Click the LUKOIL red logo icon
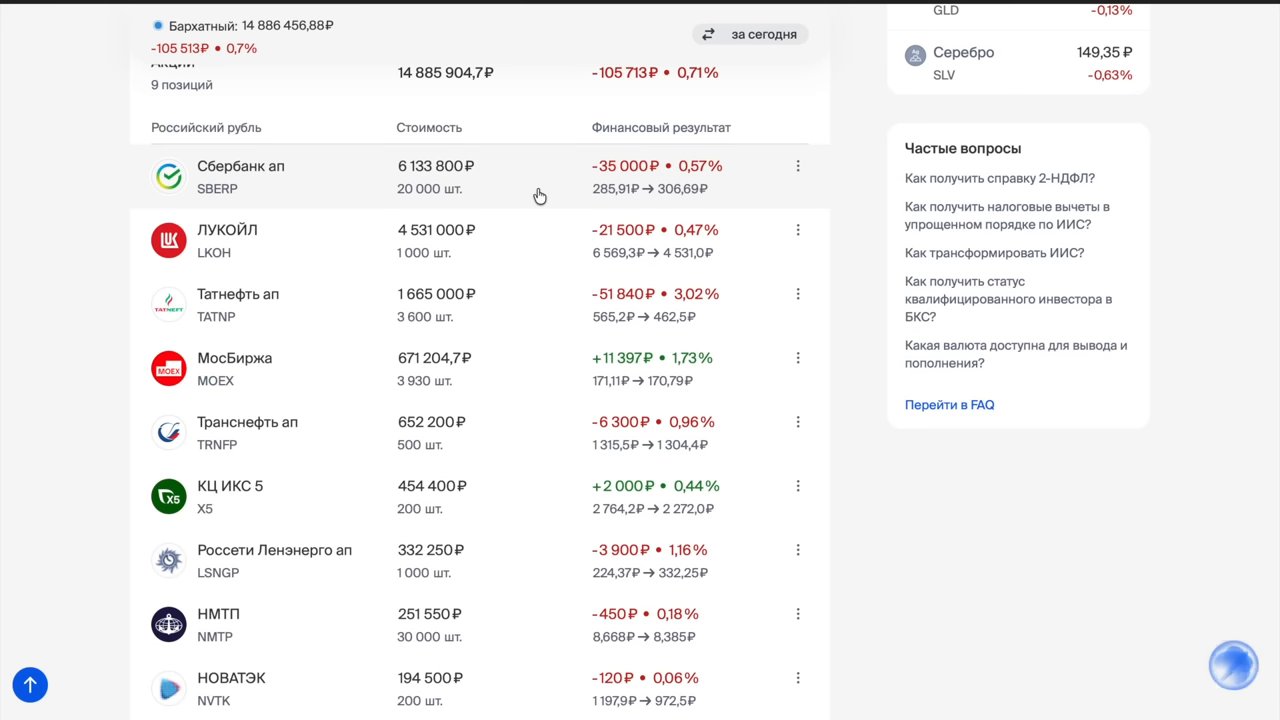 tap(169, 241)
